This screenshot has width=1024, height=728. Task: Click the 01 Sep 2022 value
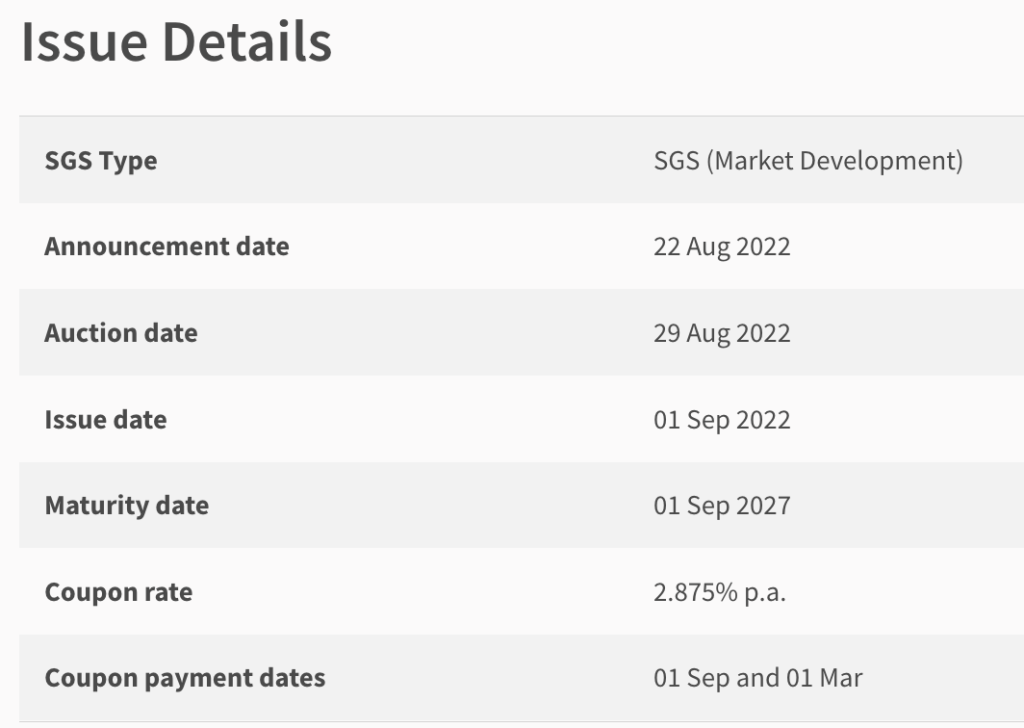(x=722, y=420)
